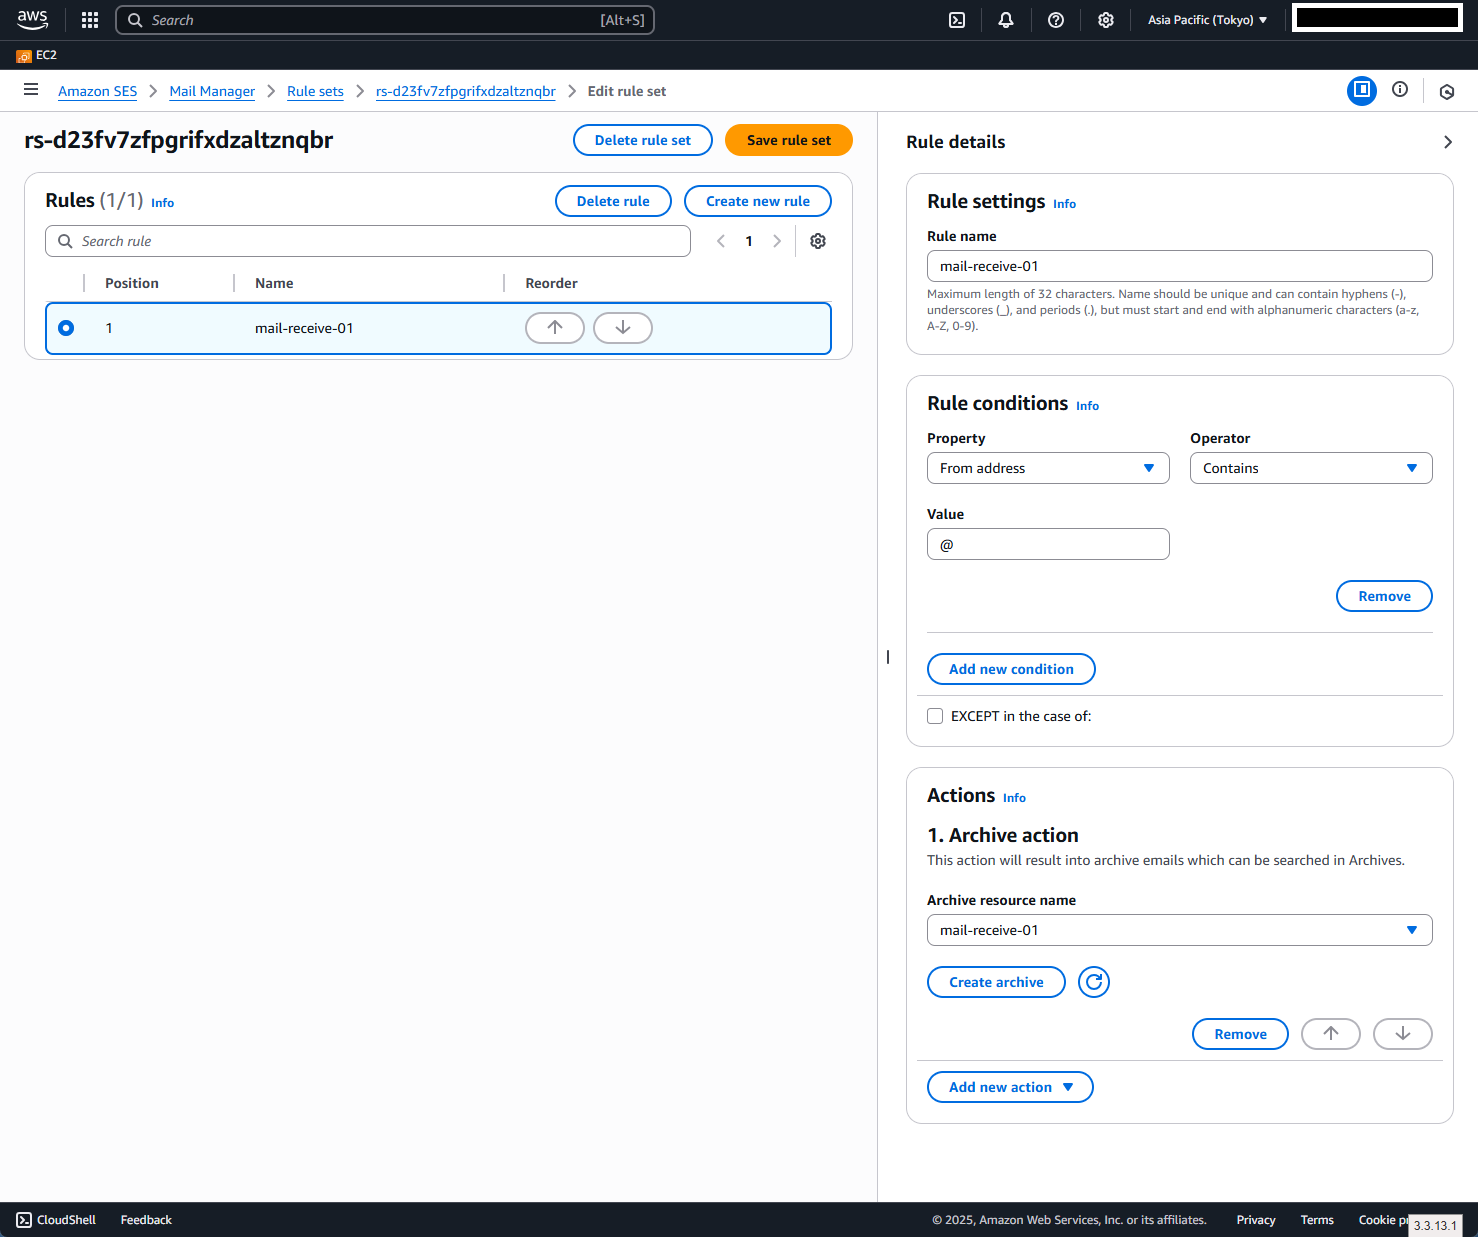The image size is (1478, 1237).
Task: Open the notifications bell
Action: [1006, 20]
